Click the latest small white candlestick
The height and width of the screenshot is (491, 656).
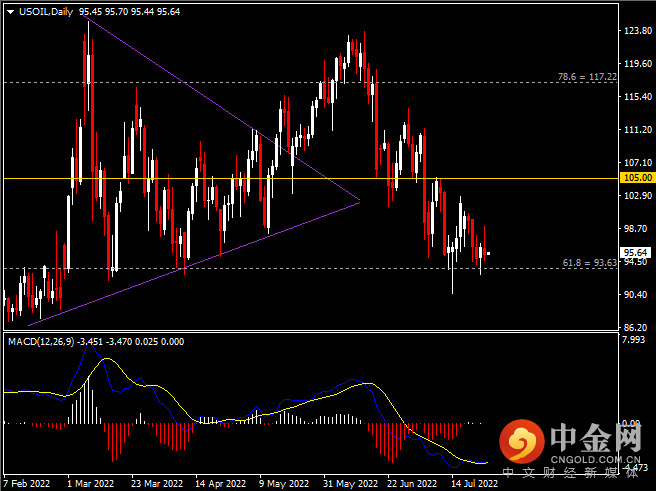coord(488,253)
